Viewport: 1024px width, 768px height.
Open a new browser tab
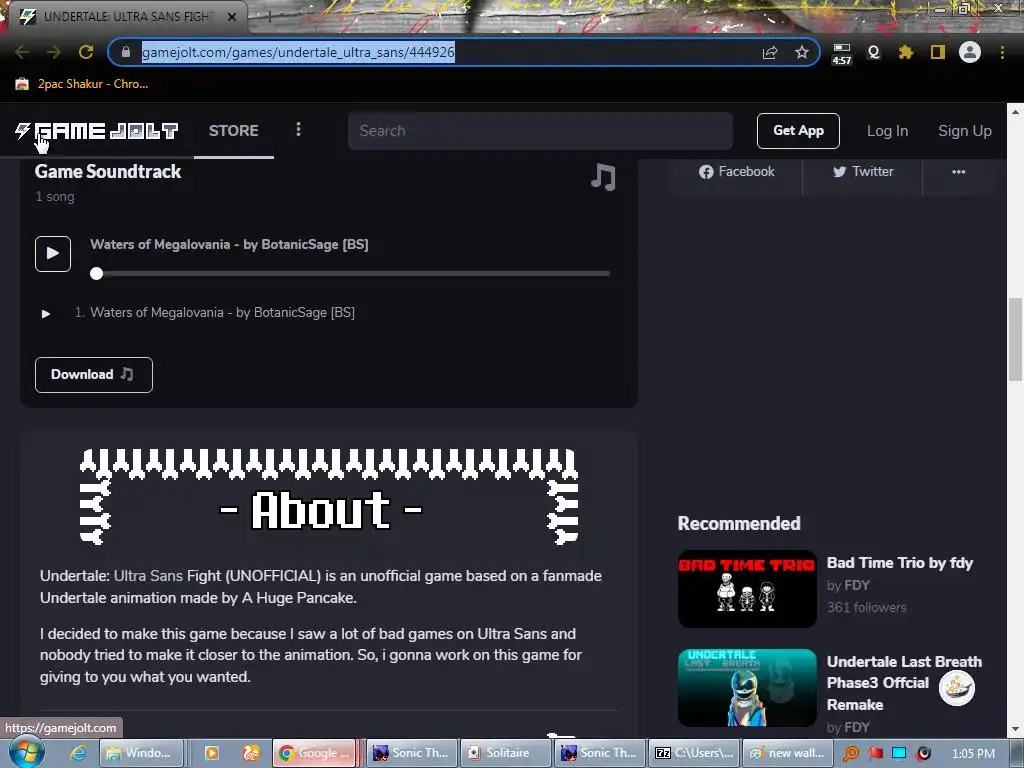(x=268, y=17)
